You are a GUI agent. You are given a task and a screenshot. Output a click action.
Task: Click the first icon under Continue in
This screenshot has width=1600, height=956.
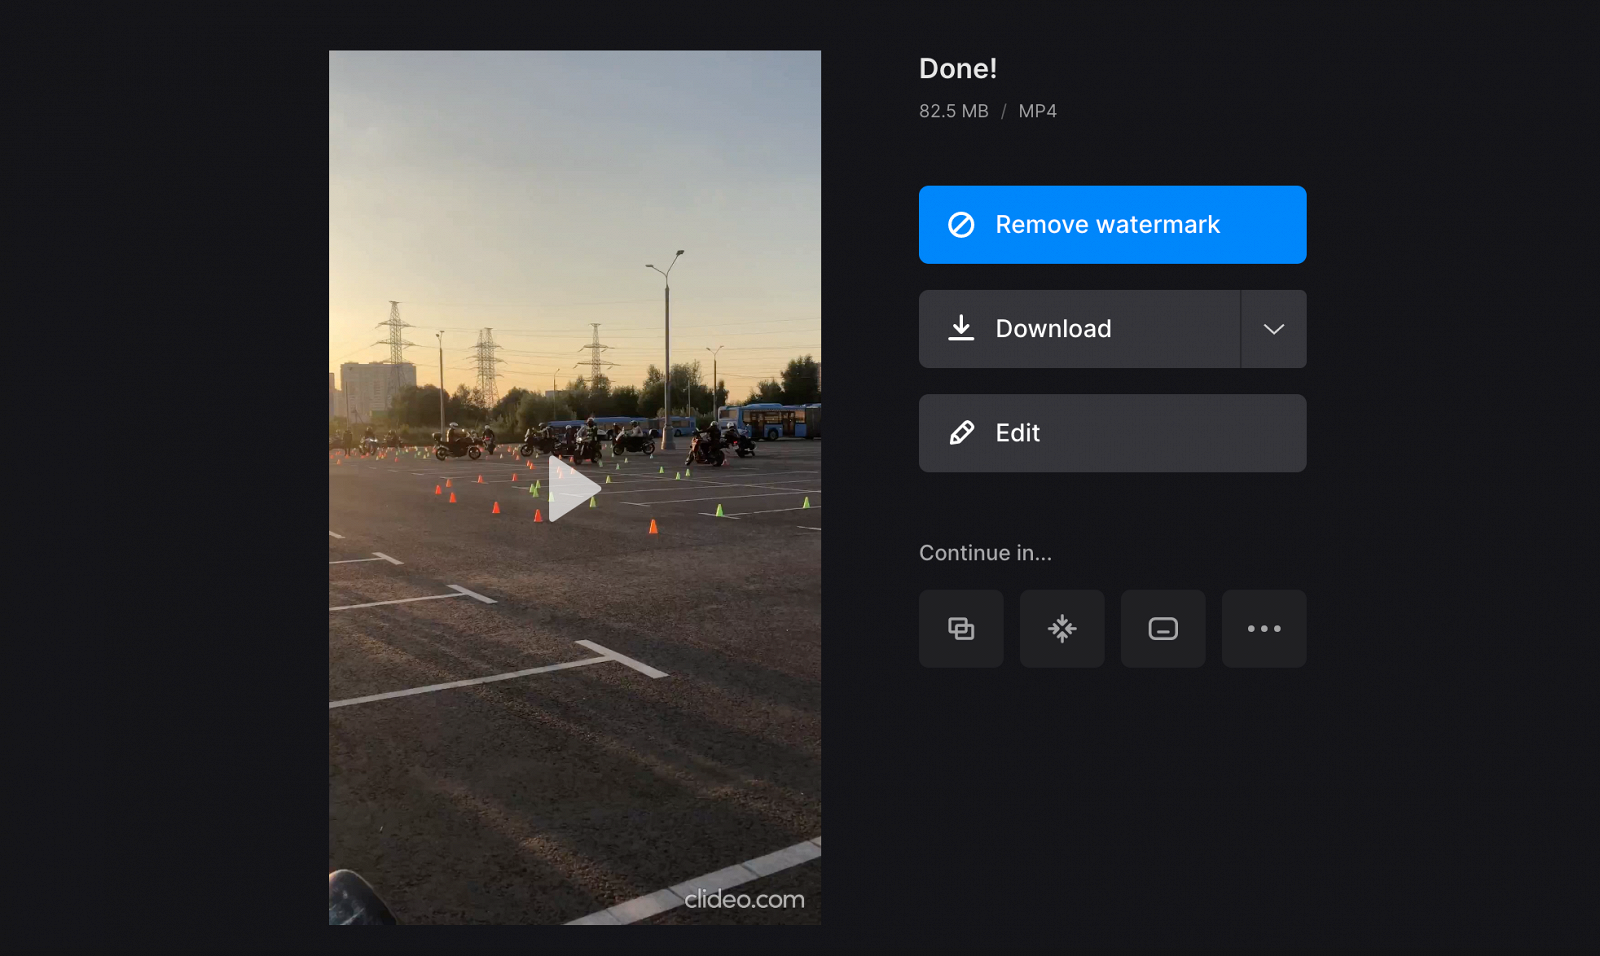[x=960, y=628]
